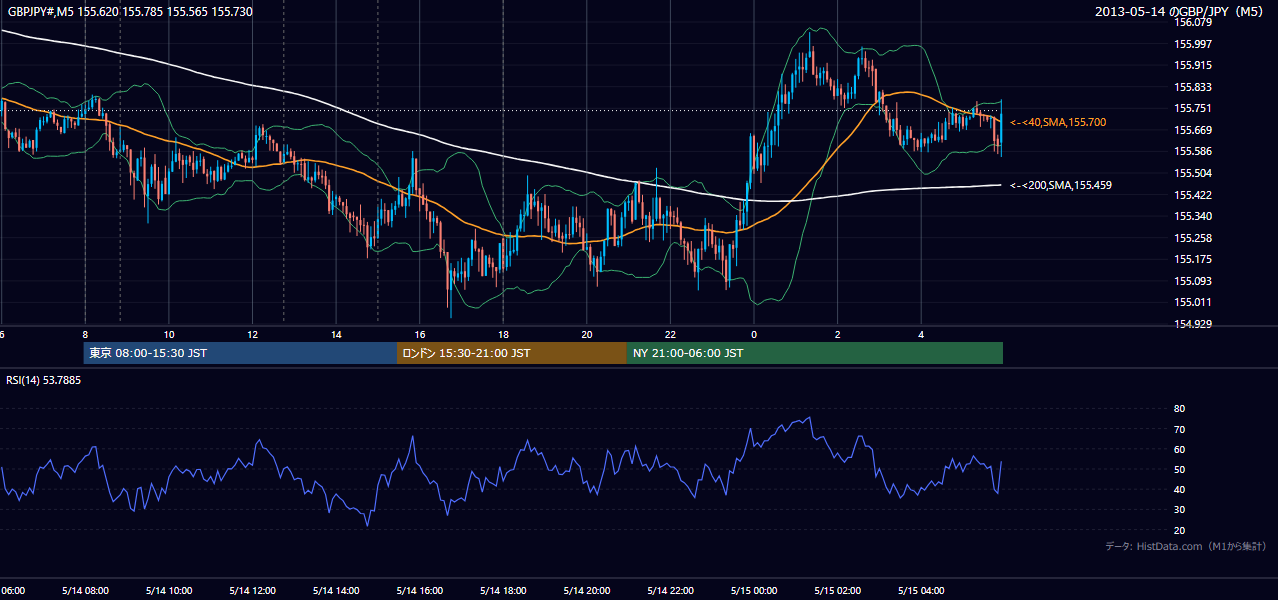This screenshot has height=600, width=1278.
Task: Click the white 200 SMA label 155.459
Action: [1061, 185]
